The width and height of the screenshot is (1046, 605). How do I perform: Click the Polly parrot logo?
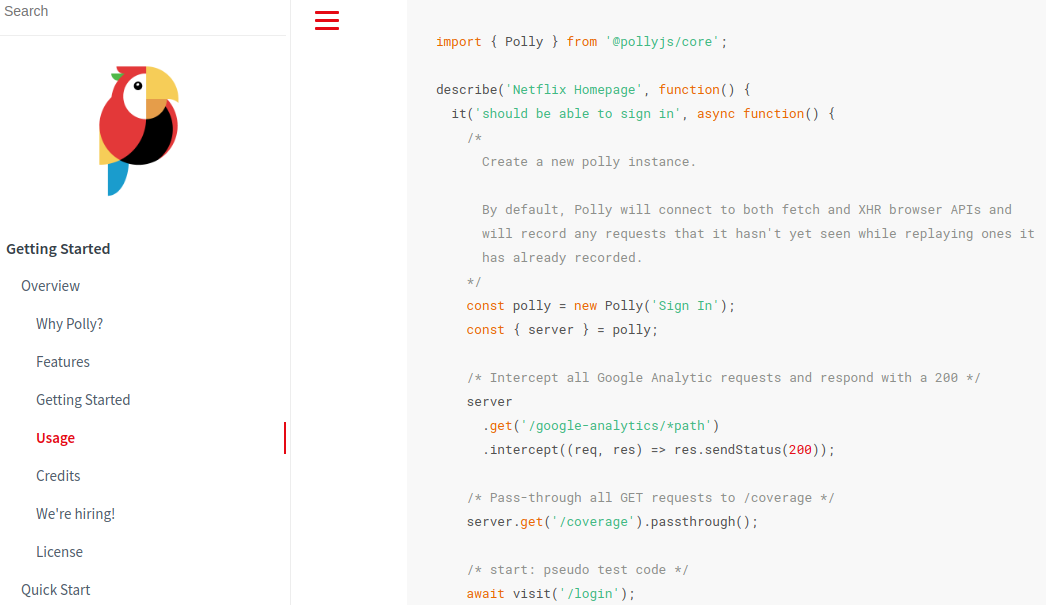139,130
